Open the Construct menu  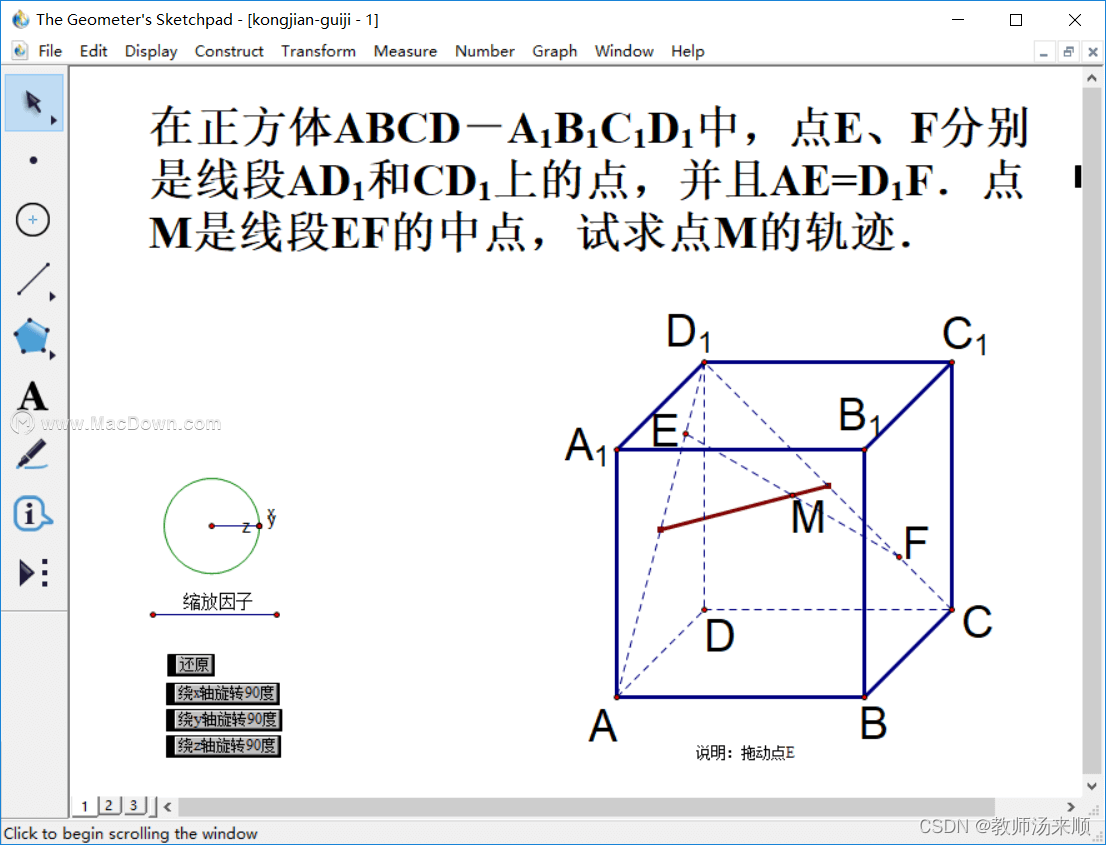click(x=229, y=51)
